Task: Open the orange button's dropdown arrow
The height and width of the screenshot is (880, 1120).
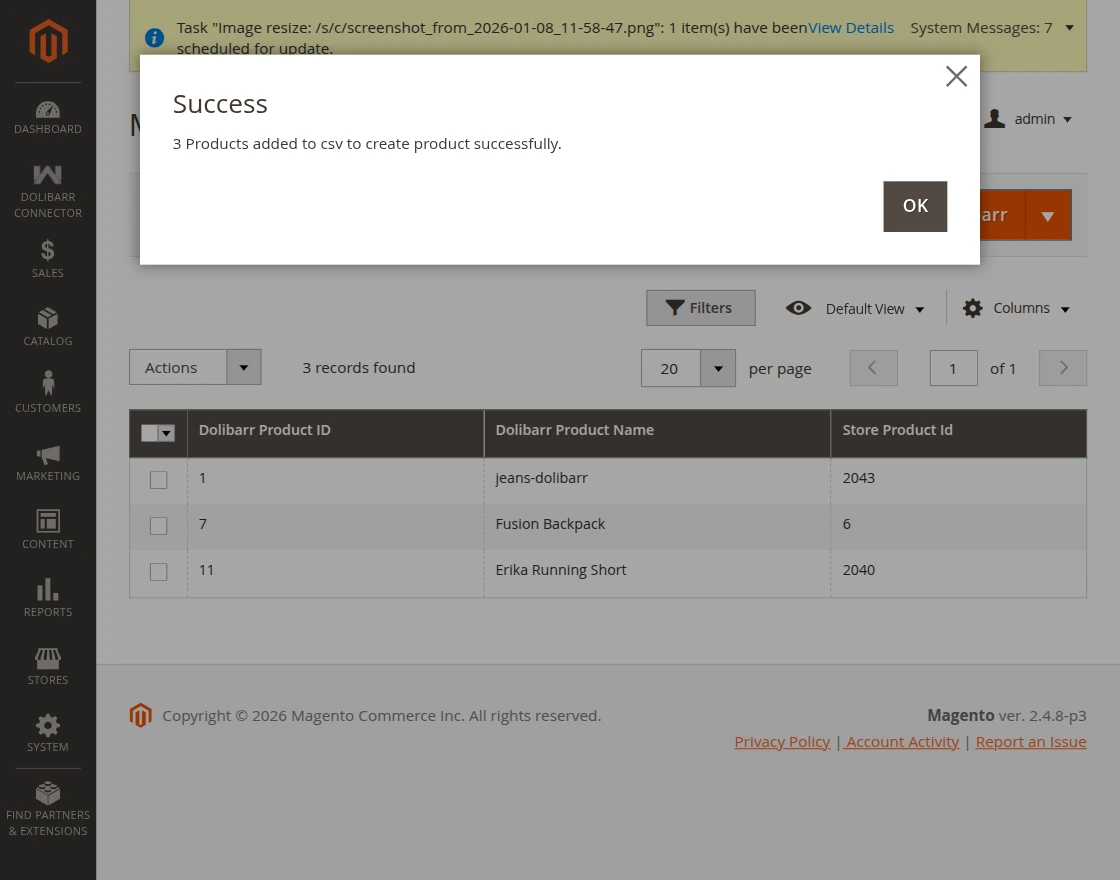Action: pos(1048,215)
